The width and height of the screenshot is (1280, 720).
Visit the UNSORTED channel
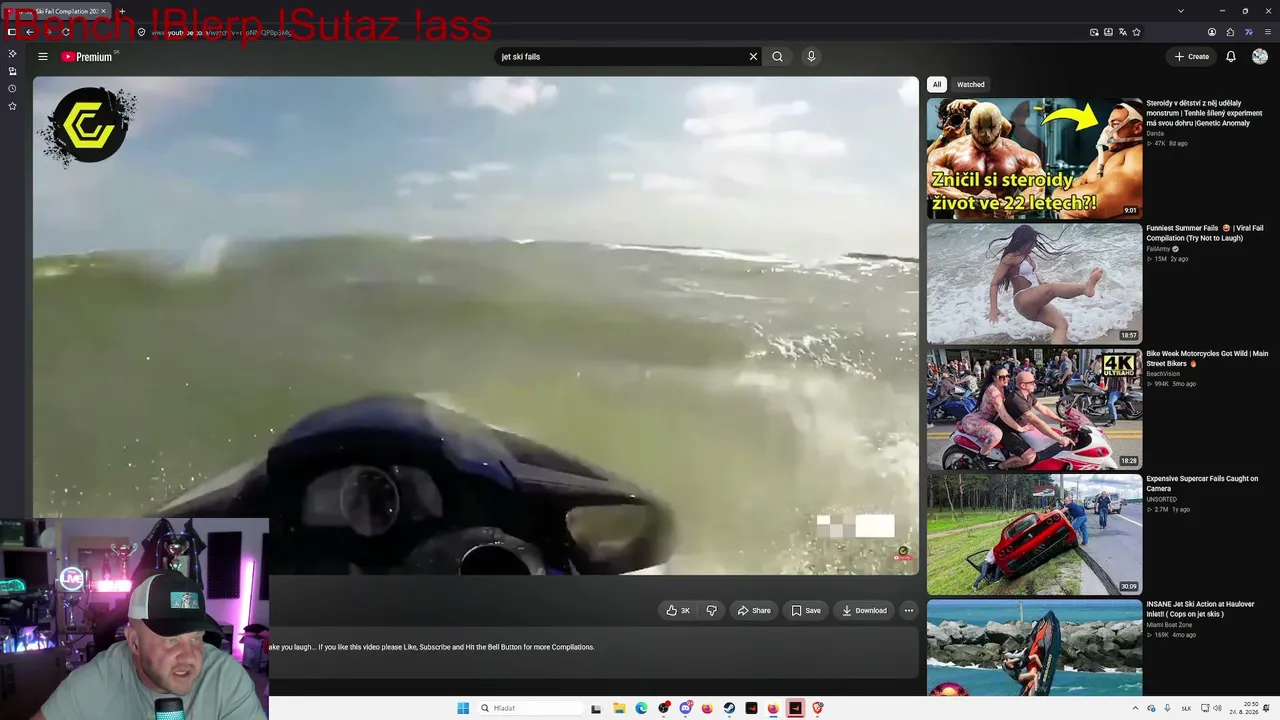(x=1161, y=499)
